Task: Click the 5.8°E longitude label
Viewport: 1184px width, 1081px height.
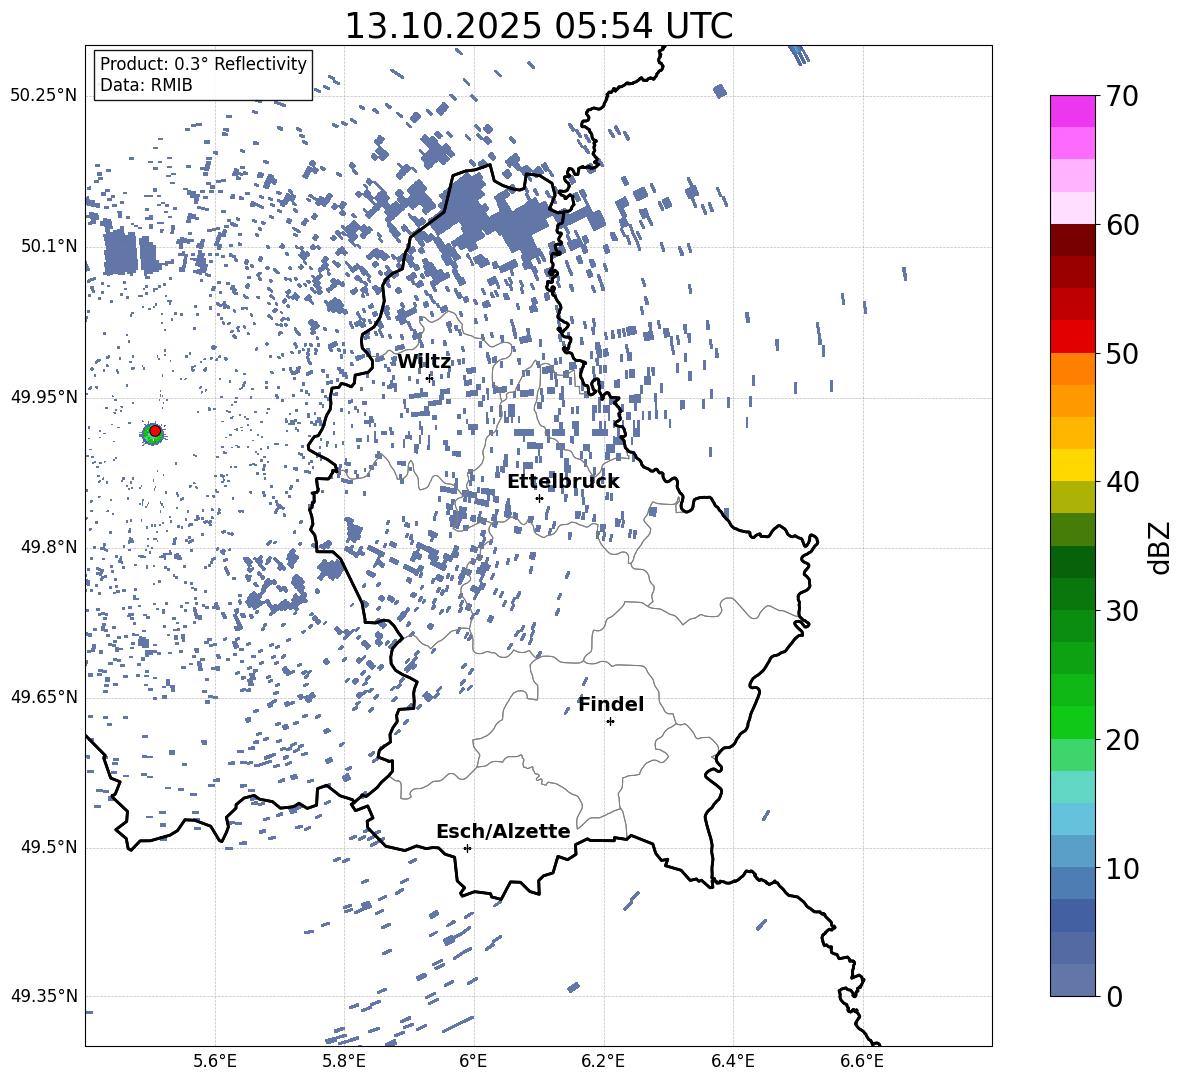Action: [344, 1061]
